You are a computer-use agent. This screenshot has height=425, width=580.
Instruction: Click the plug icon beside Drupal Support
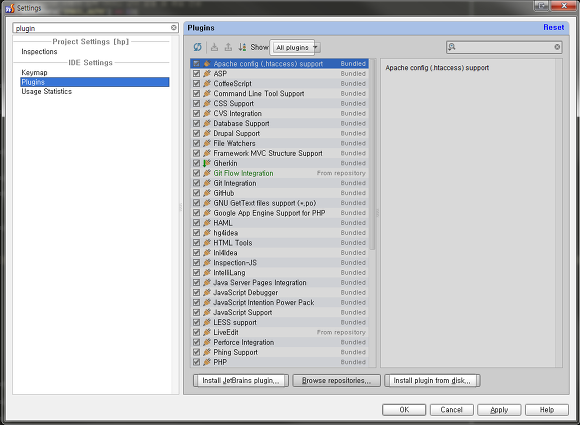click(207, 133)
